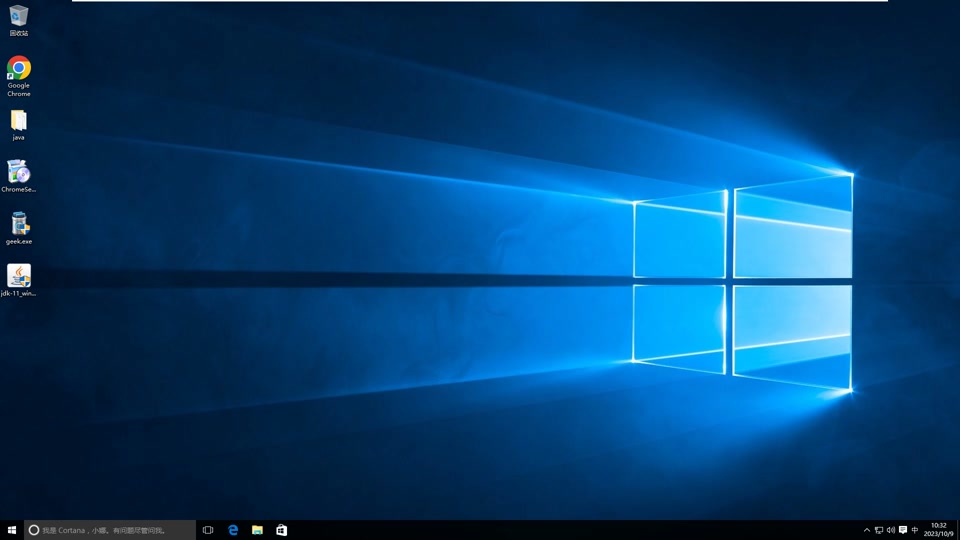Open Task View from taskbar
960x540 pixels.
point(208,530)
